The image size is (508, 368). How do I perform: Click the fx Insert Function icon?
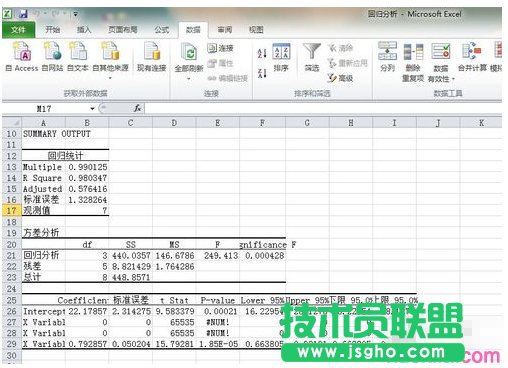pos(137,108)
